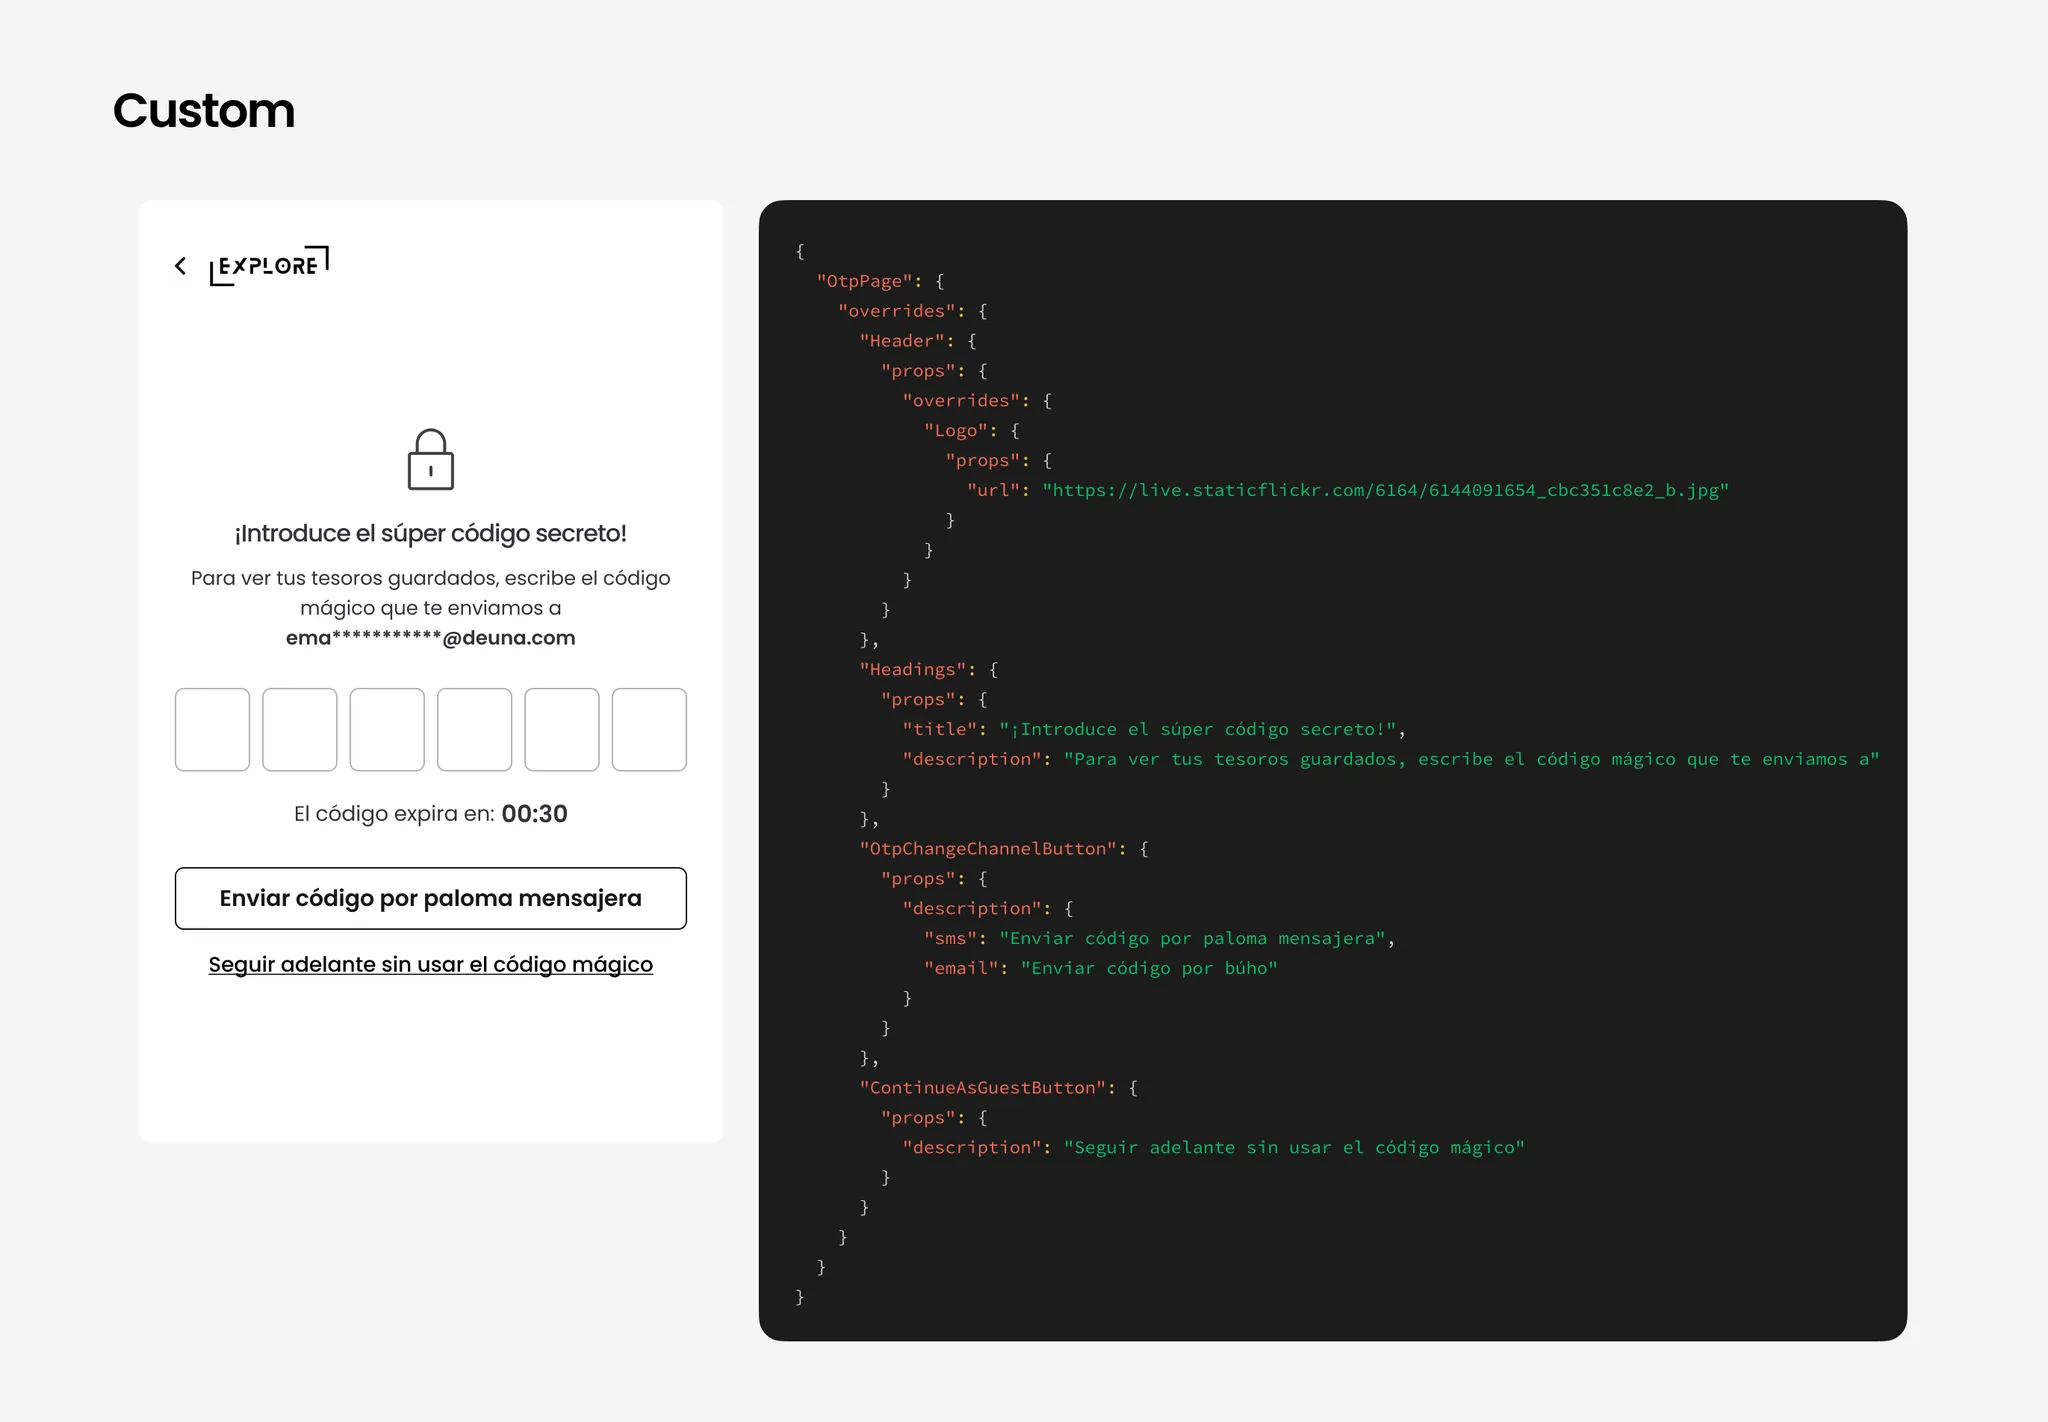Click the "email" key in the JSON

(x=961, y=968)
